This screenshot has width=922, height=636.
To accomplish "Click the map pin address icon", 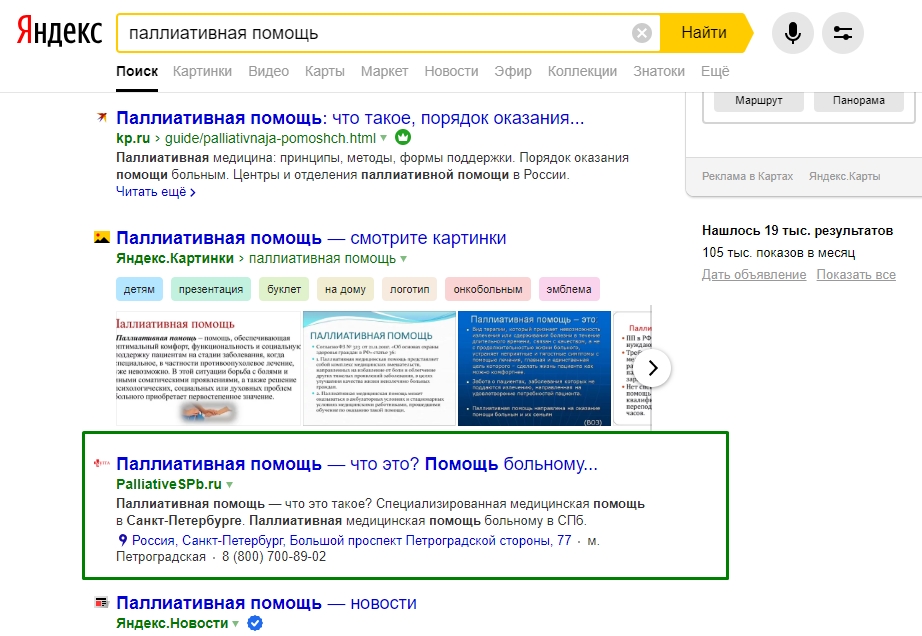I will click(122, 541).
